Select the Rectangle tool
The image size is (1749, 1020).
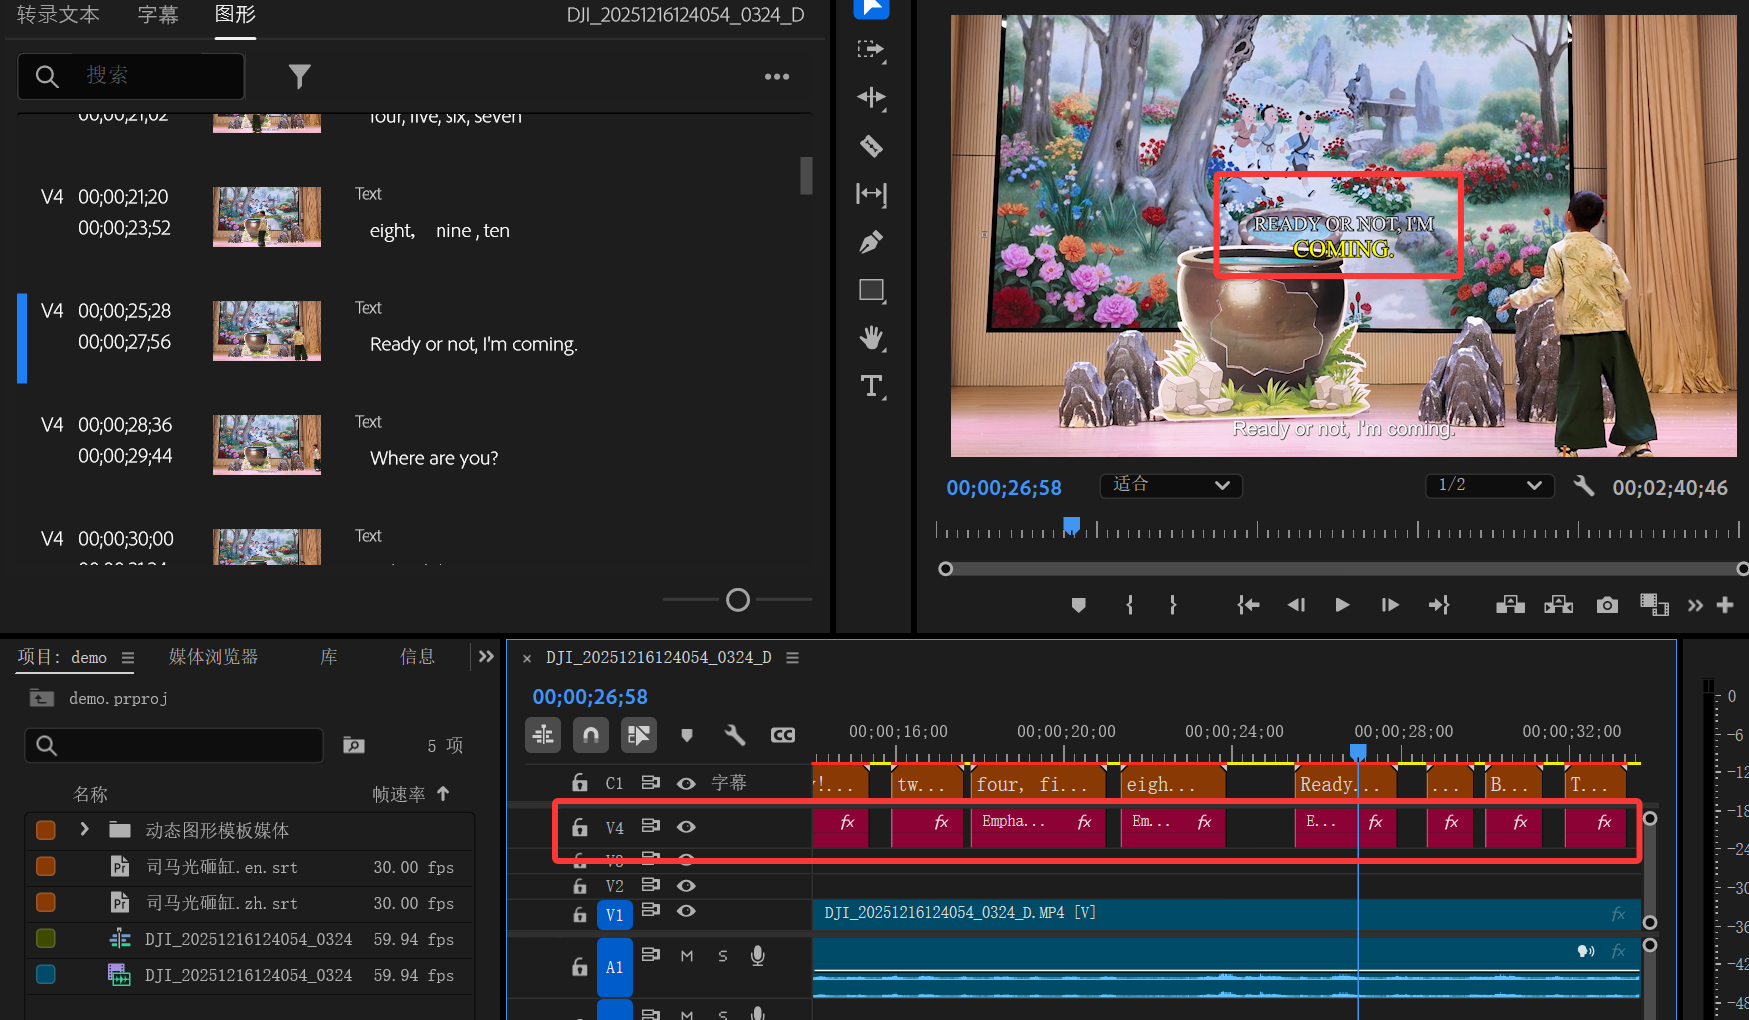(871, 290)
